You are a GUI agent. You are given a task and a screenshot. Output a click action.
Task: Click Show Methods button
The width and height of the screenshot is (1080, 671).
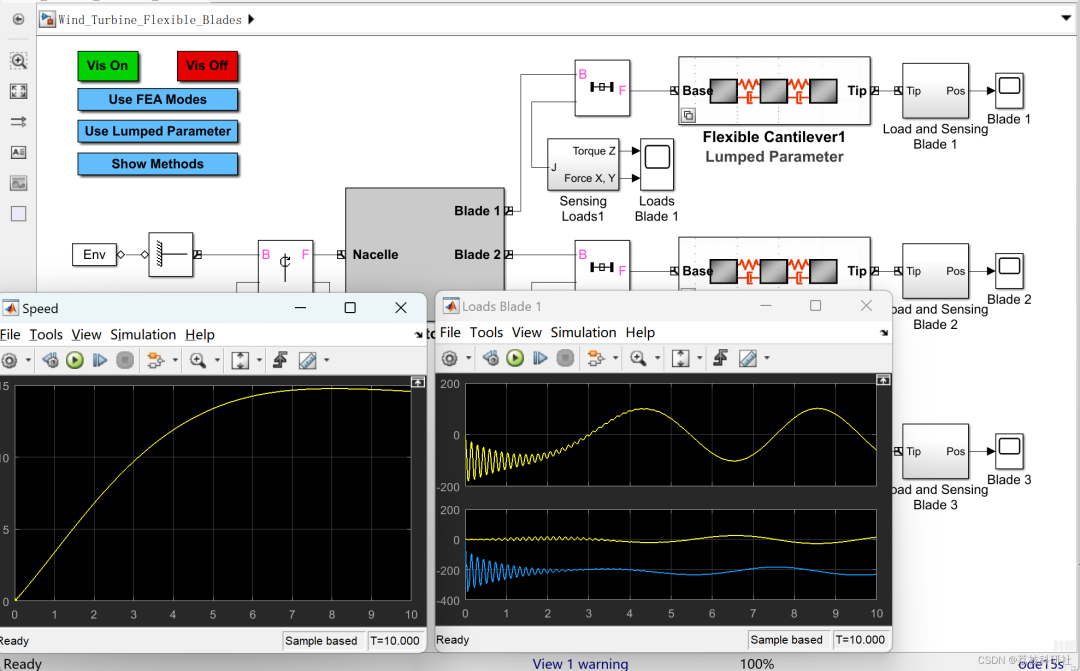[x=158, y=164]
